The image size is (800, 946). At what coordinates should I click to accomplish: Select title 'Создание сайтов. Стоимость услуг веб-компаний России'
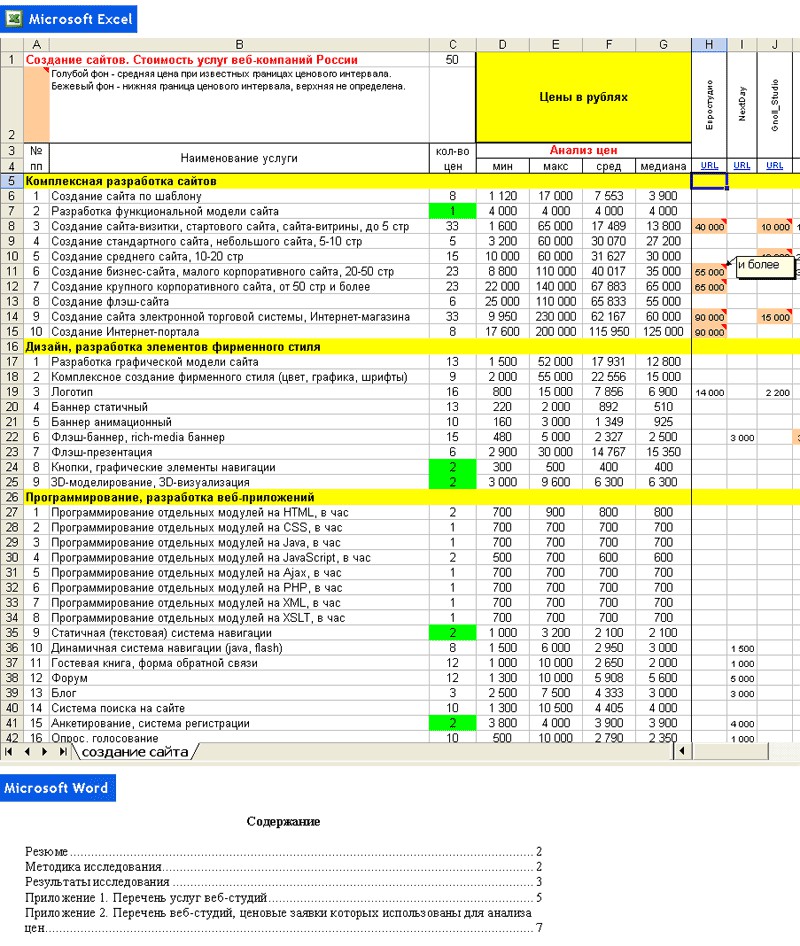click(x=191, y=60)
